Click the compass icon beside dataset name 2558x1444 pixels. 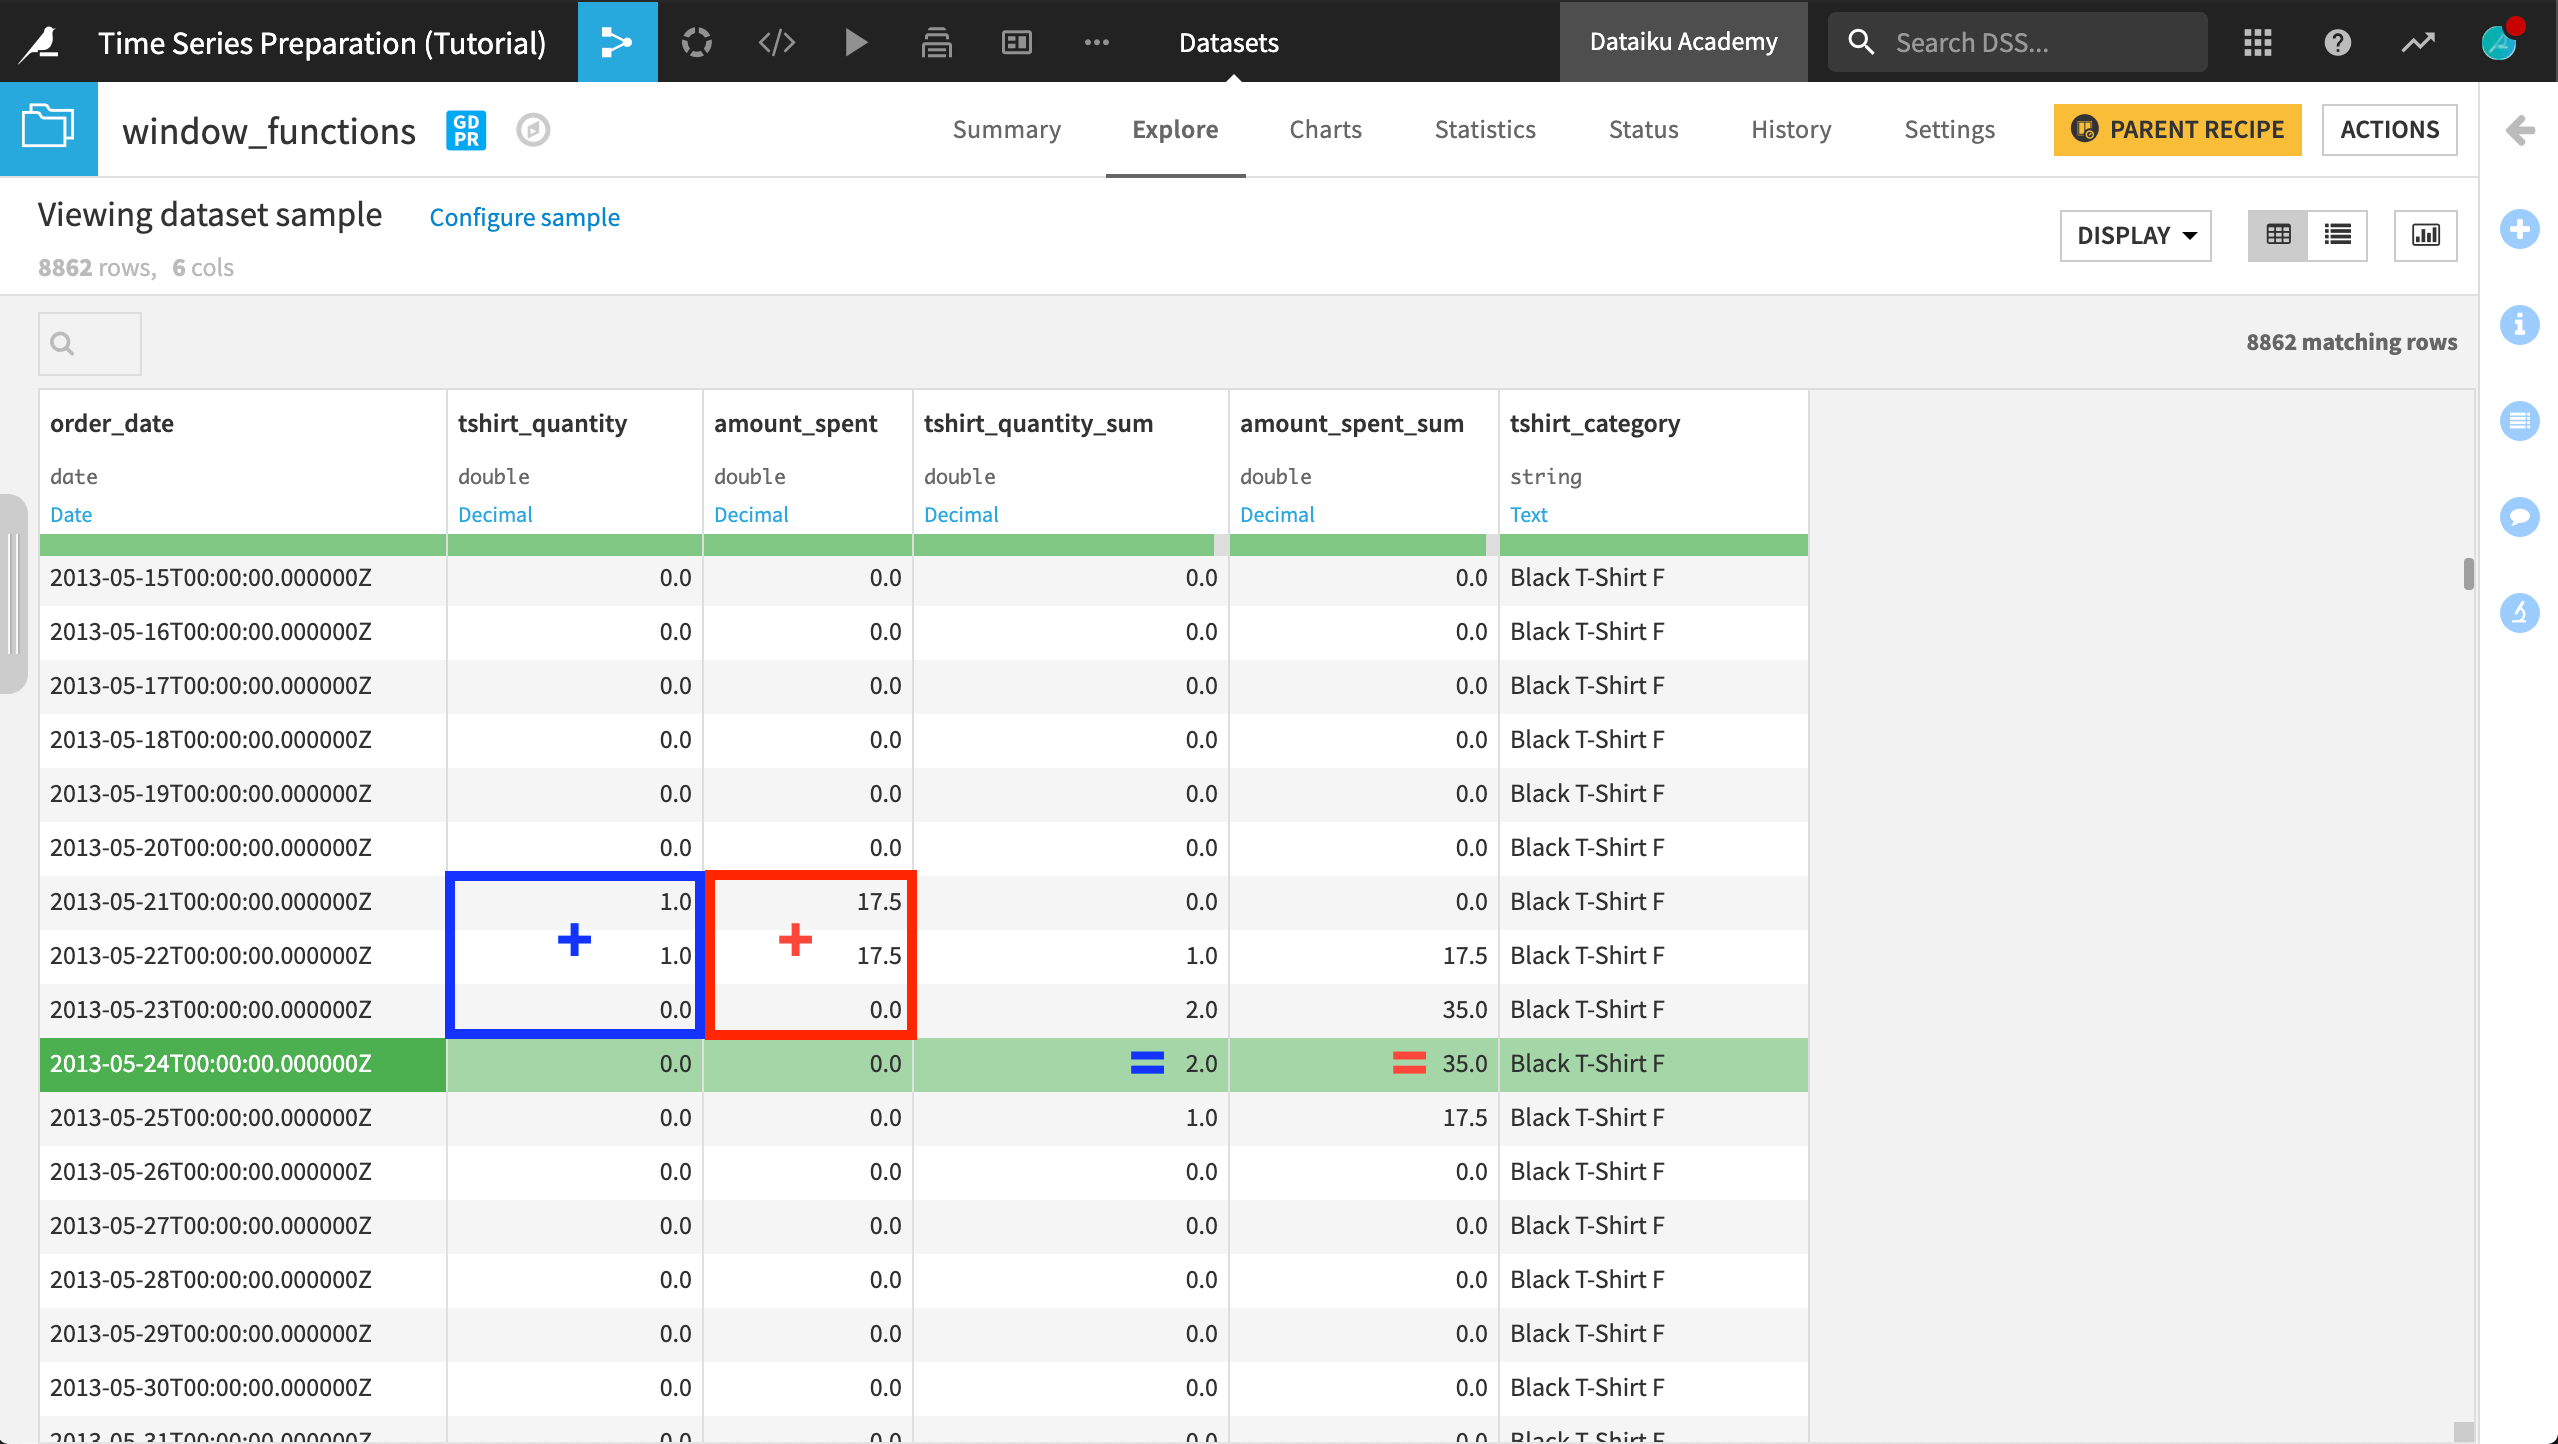coord(533,130)
